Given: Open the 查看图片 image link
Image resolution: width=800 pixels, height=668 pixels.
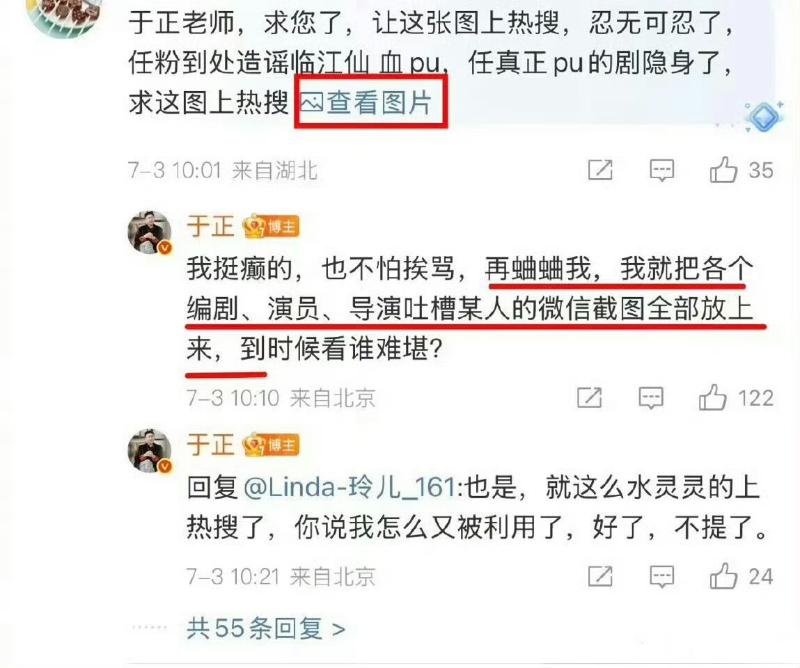Looking at the screenshot, I should (x=366, y=102).
